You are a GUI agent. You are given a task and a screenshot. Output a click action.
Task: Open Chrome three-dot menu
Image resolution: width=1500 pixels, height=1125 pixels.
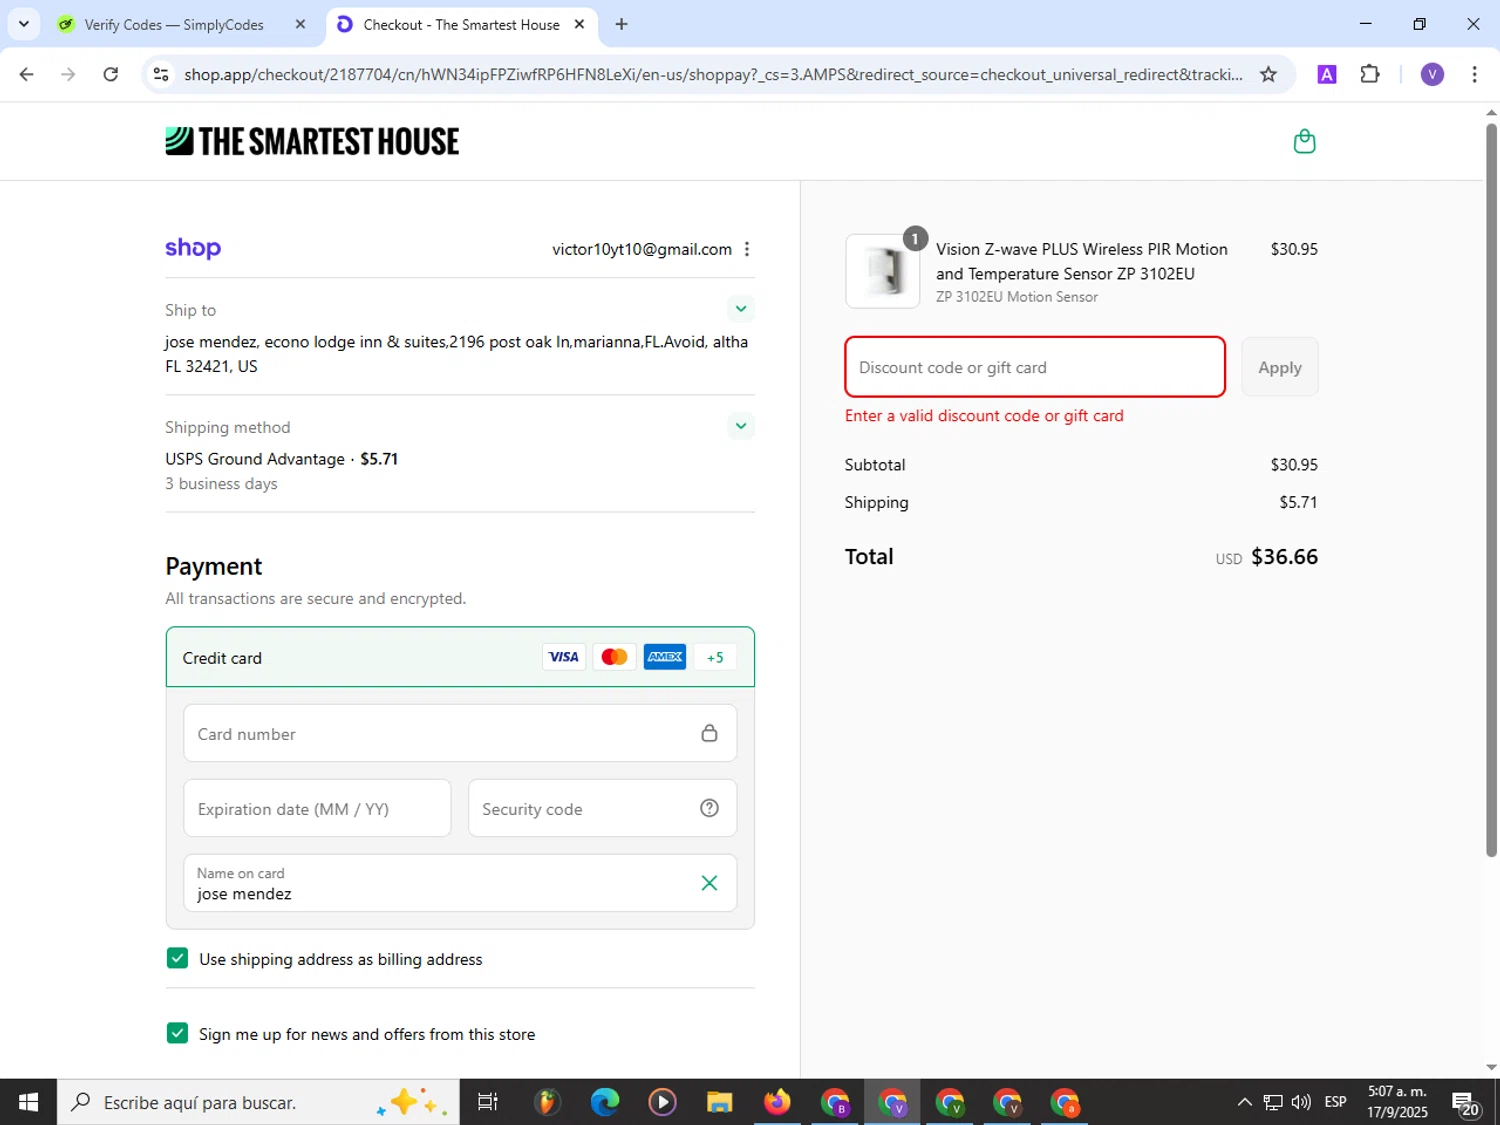point(1474,74)
